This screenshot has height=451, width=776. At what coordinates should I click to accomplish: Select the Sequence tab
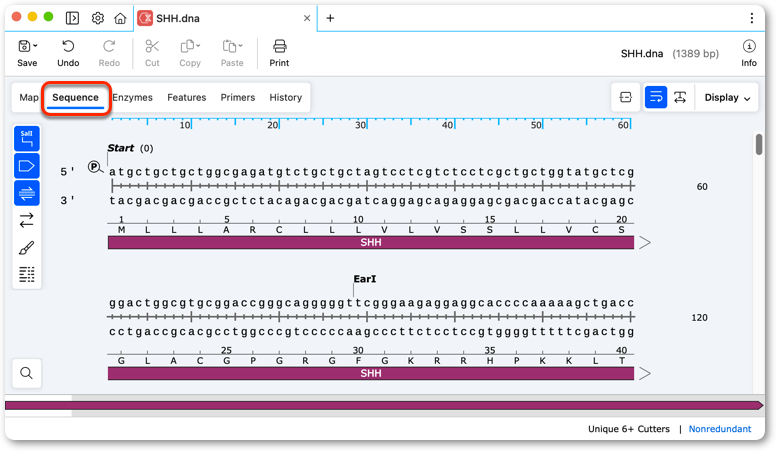(x=75, y=98)
